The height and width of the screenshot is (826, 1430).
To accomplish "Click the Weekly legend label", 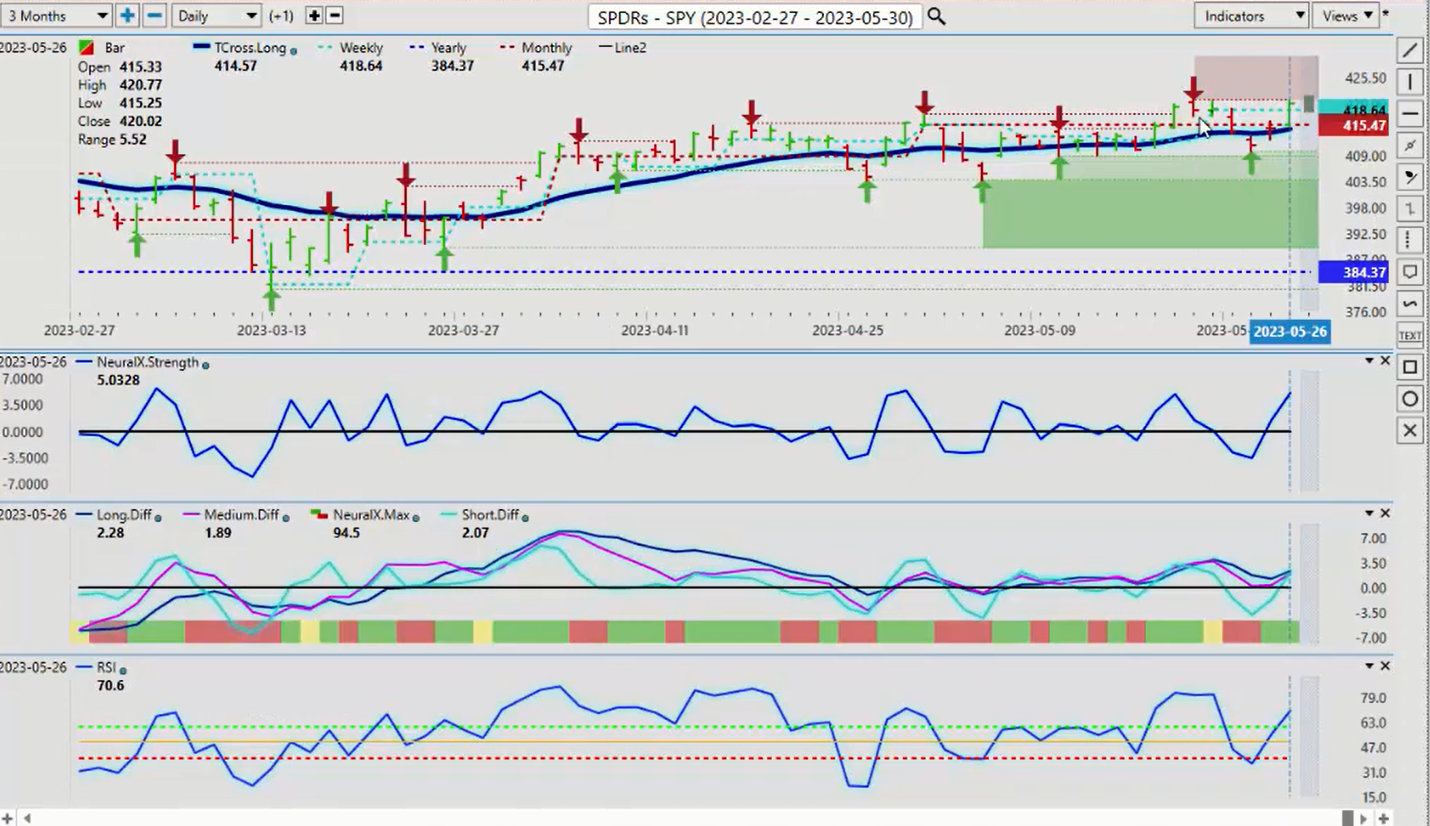I will pos(360,47).
